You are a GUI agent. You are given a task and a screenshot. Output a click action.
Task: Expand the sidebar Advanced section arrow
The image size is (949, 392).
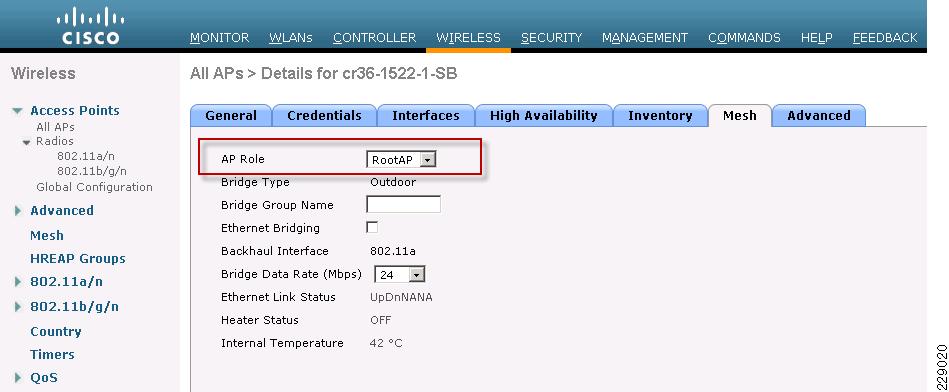coord(18,211)
